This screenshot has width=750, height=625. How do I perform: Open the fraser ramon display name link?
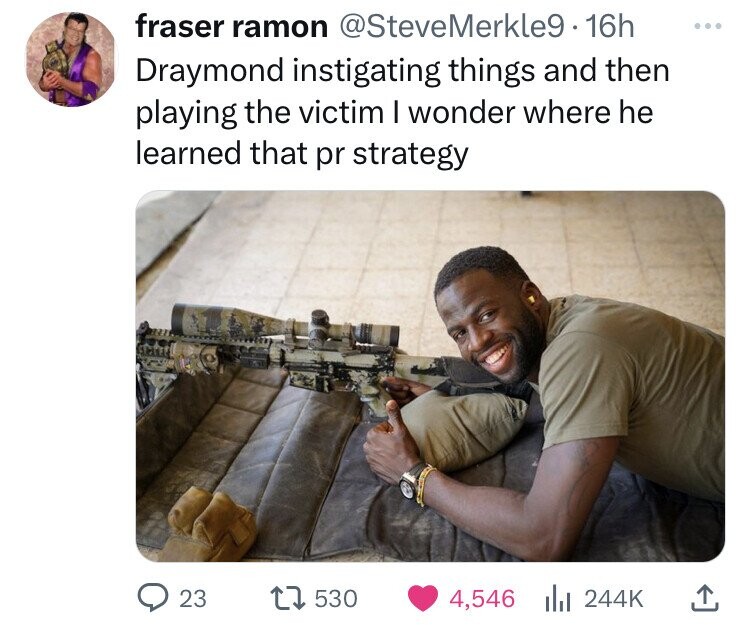(x=232, y=26)
